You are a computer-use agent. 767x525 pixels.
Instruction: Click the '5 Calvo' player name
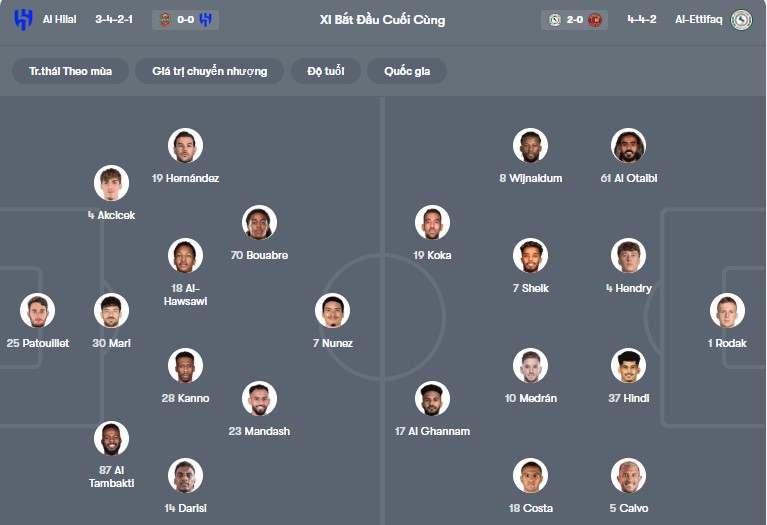pyautogui.click(x=629, y=508)
